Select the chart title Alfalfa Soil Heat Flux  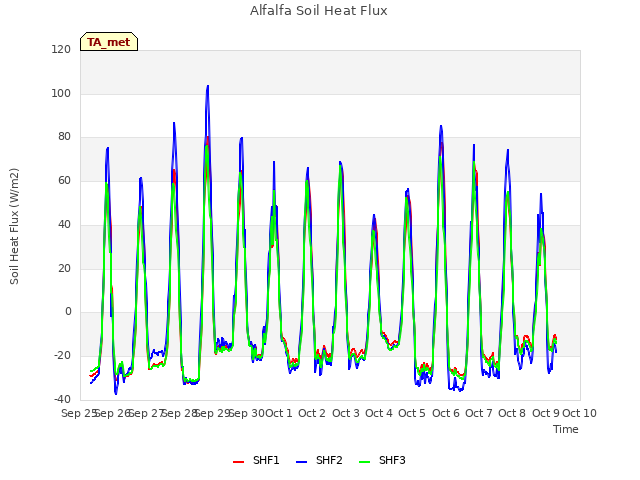[x=319, y=11]
